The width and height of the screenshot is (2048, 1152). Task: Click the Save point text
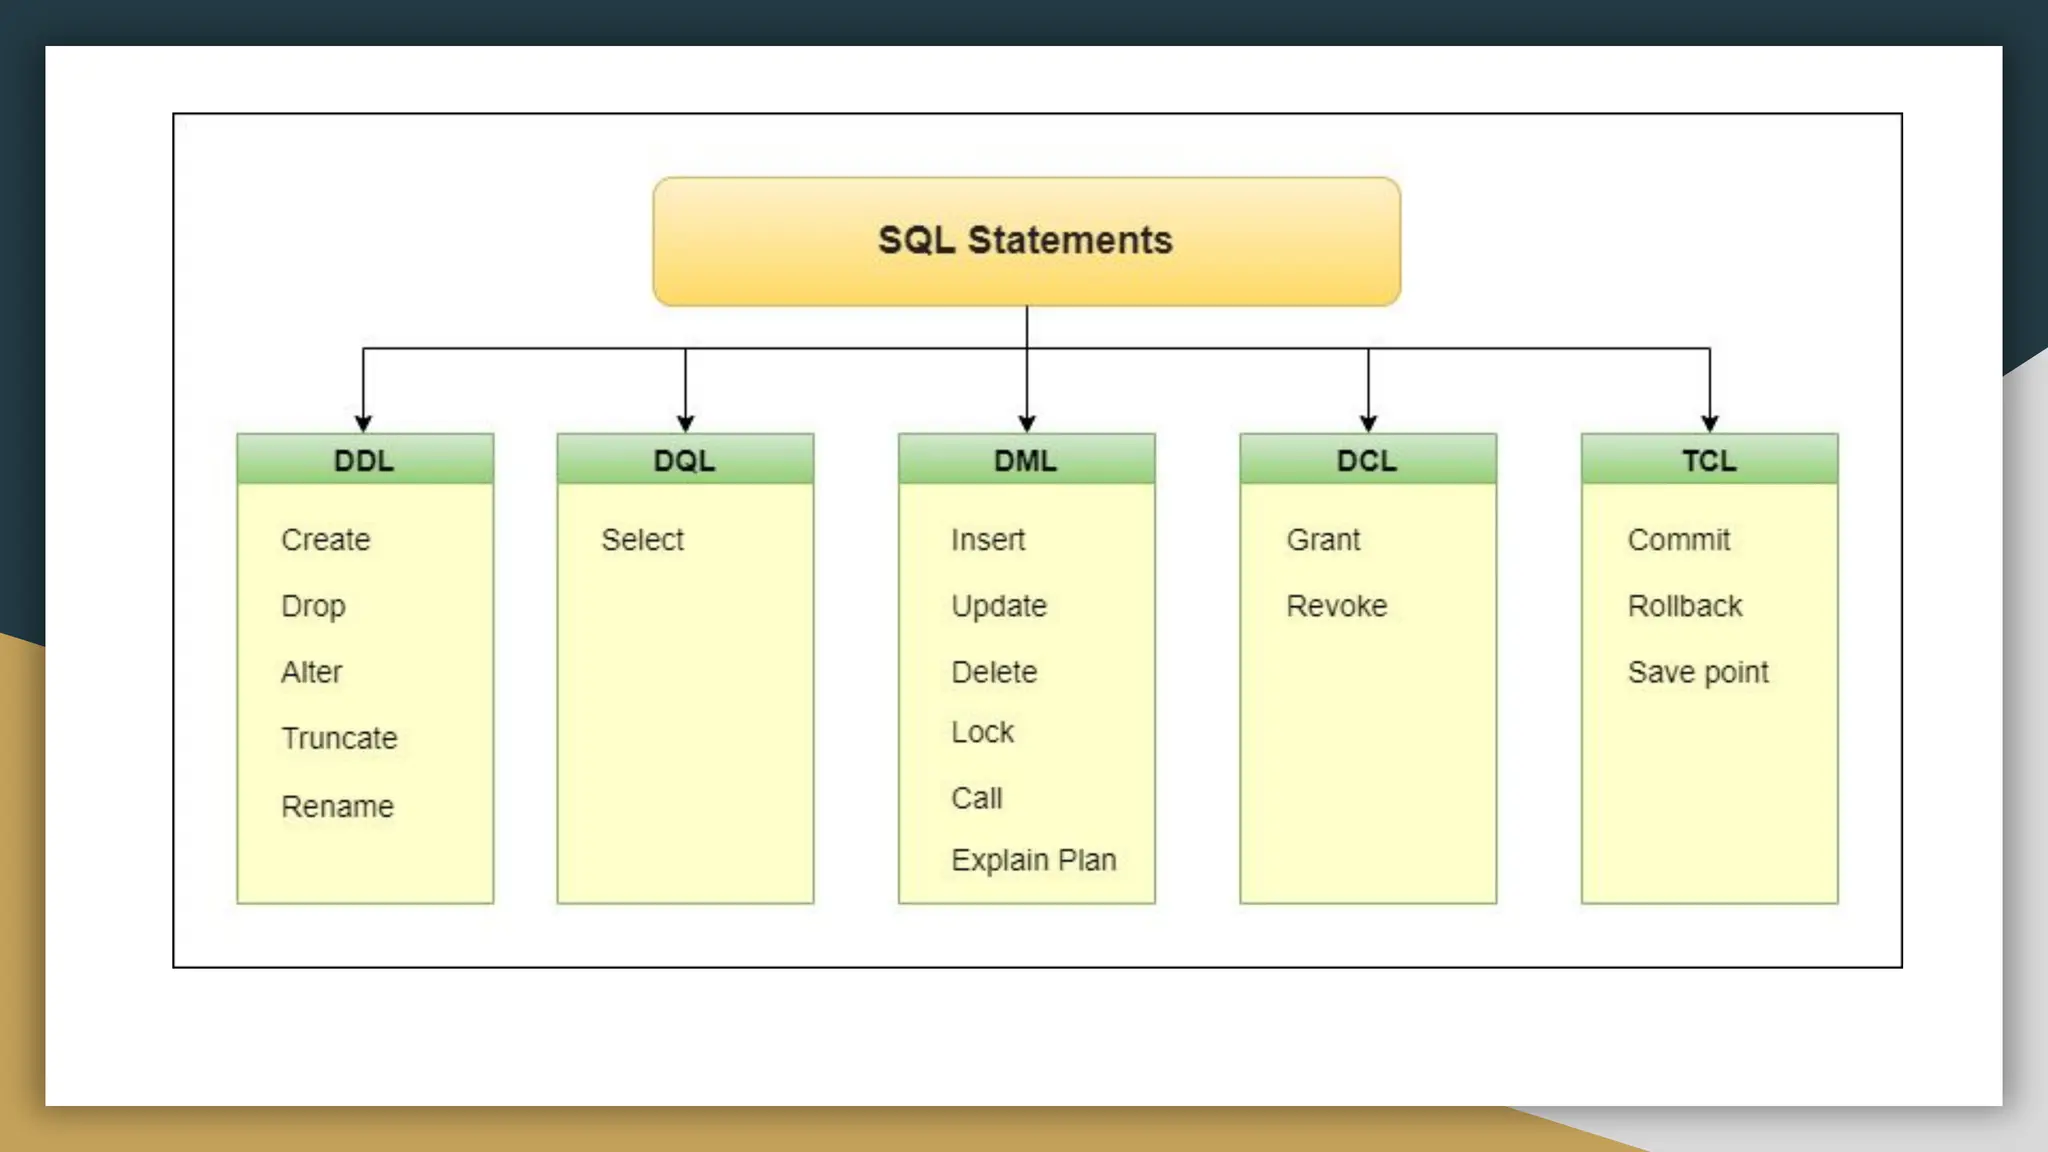coord(1698,672)
